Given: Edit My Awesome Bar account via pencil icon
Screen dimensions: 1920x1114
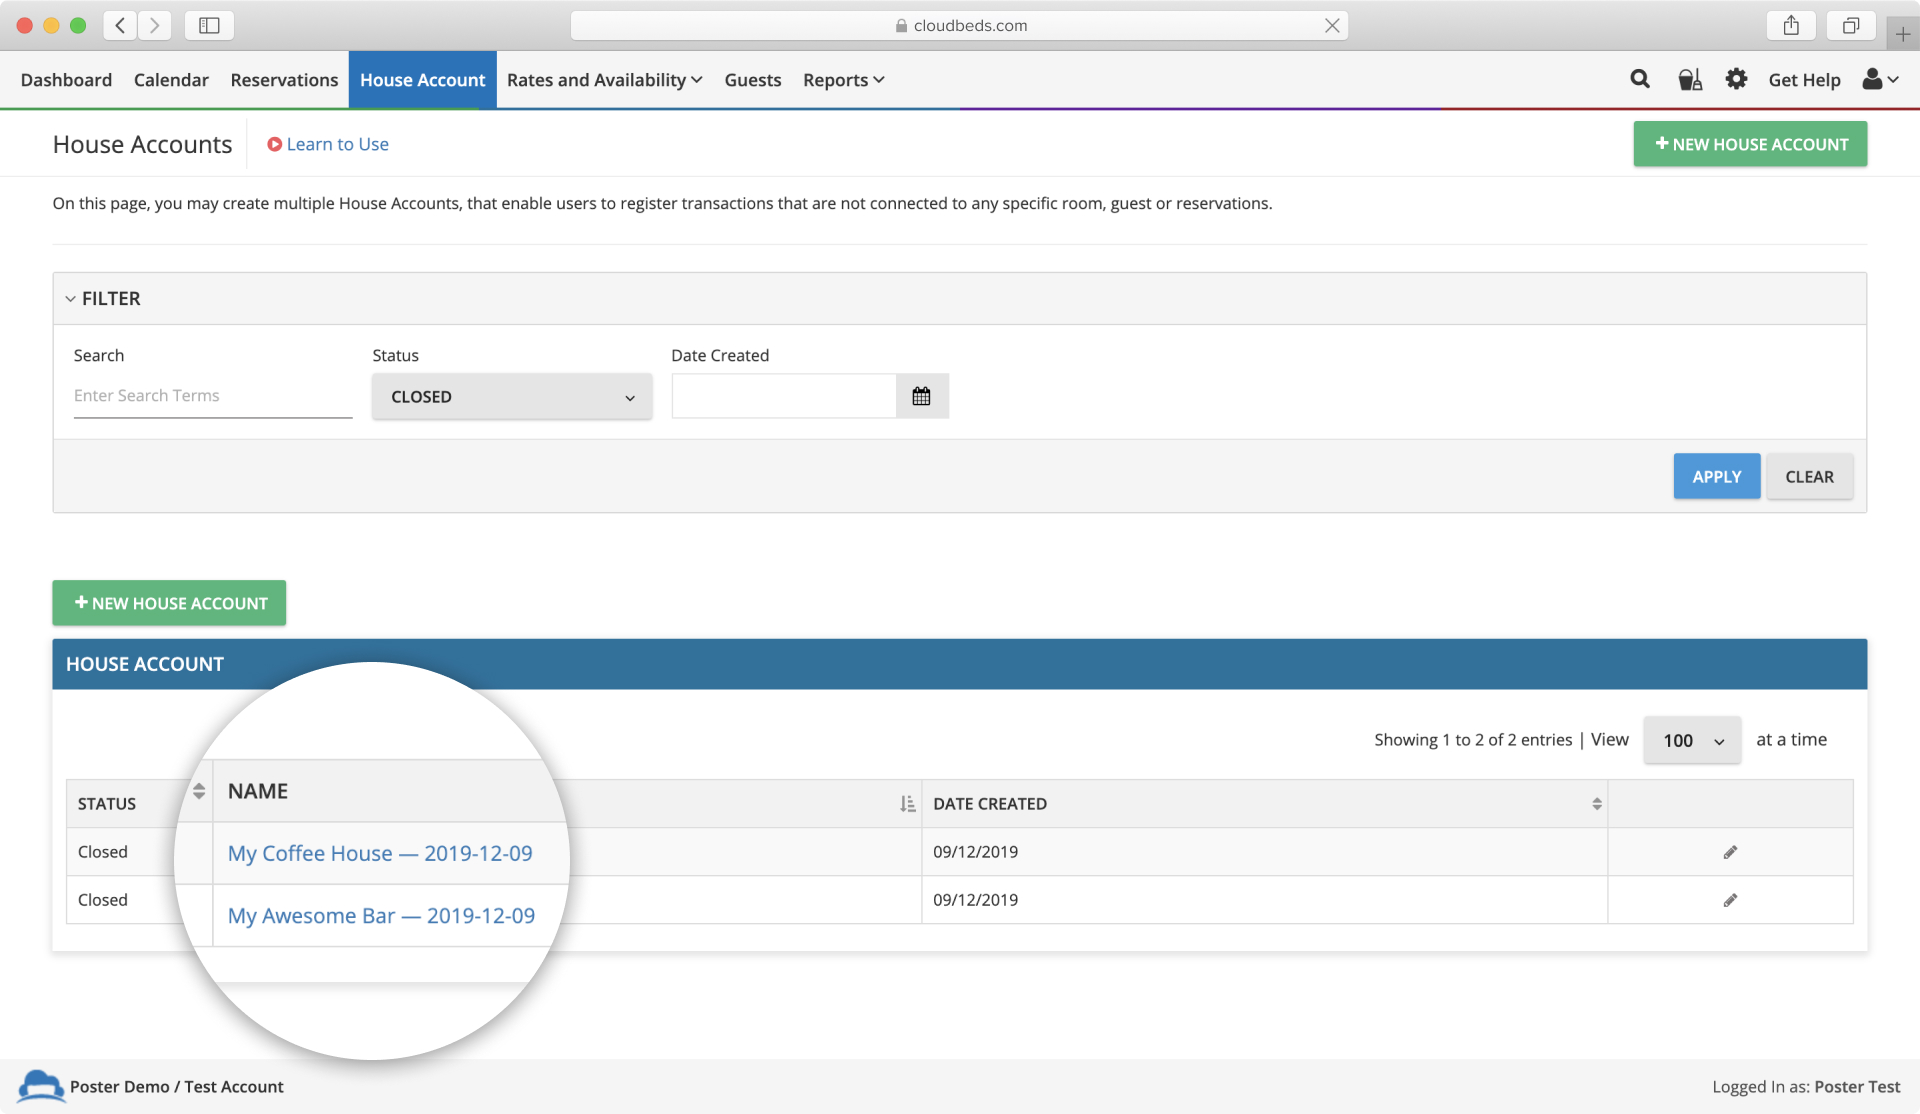Looking at the screenshot, I should tap(1730, 900).
